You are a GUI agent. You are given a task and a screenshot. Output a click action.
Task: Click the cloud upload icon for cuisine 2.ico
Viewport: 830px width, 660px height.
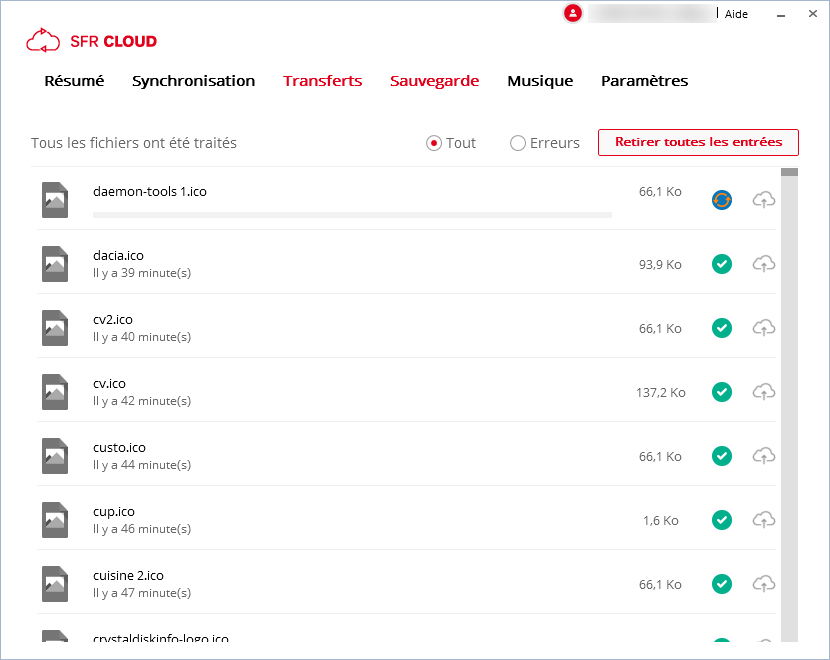click(764, 584)
